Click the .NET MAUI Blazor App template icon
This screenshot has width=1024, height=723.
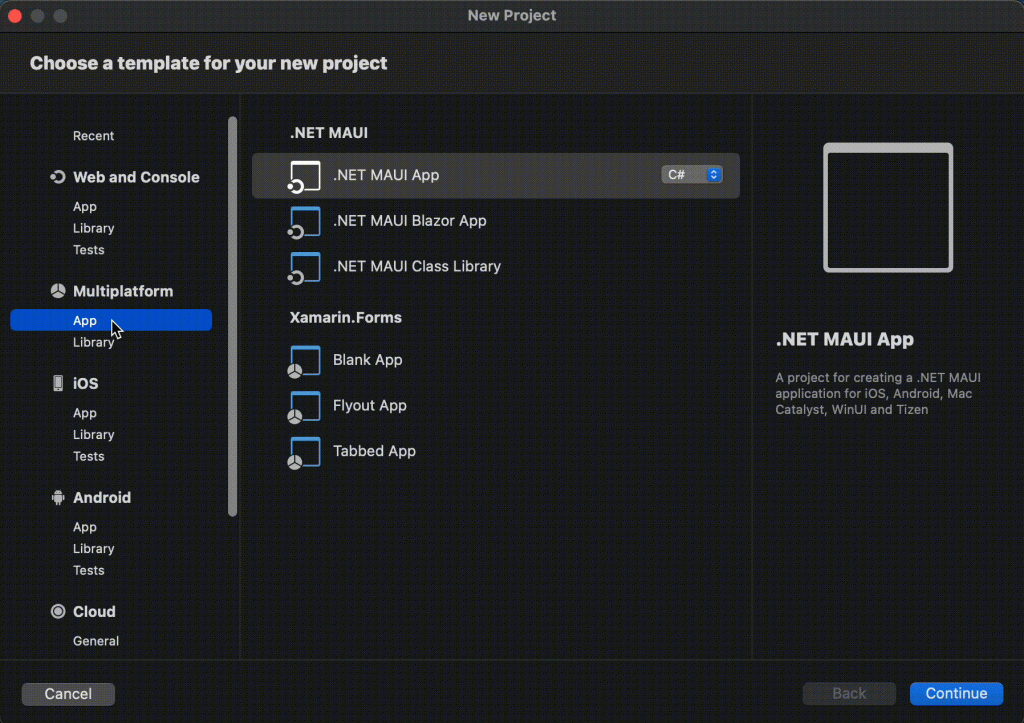304,222
